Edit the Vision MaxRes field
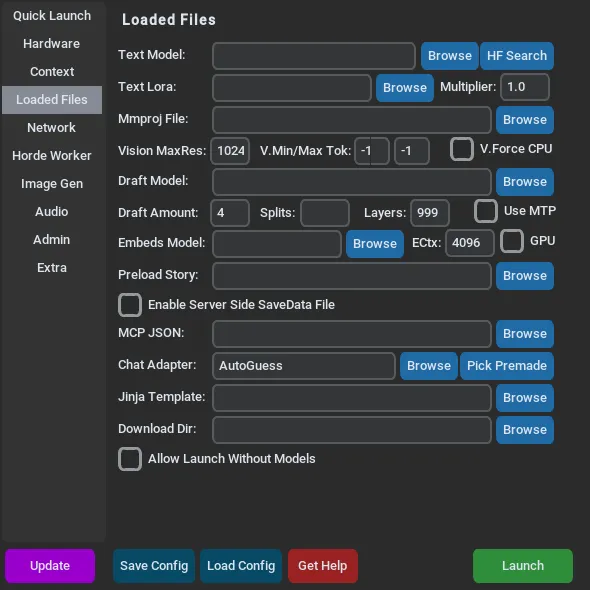 pyautogui.click(x=230, y=151)
